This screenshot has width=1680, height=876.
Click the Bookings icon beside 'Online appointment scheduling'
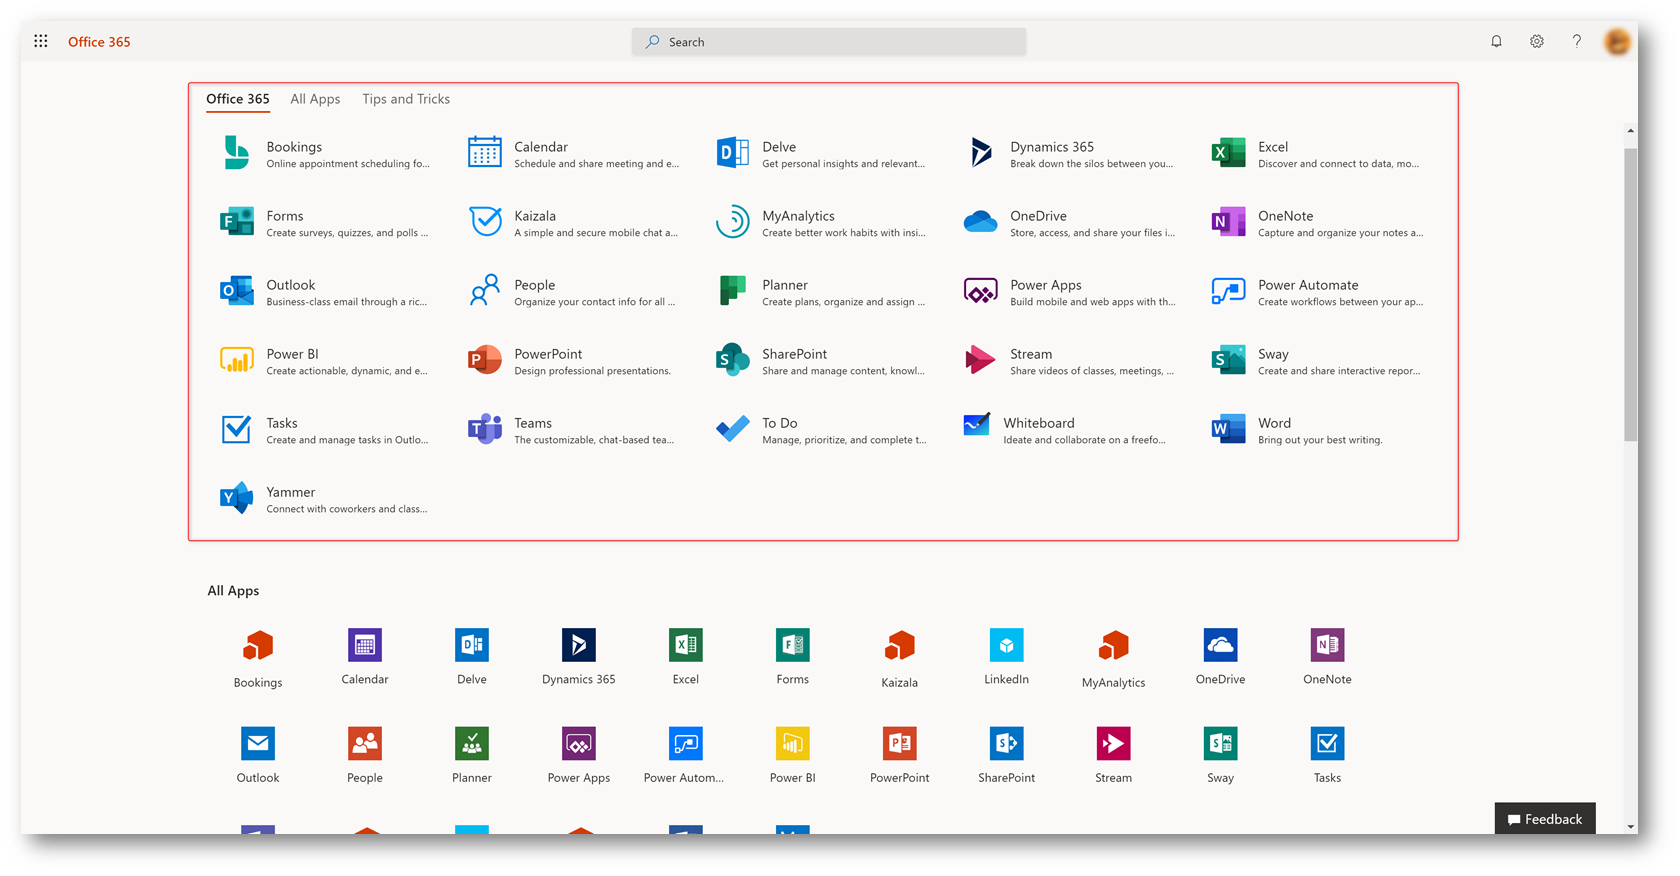point(237,153)
